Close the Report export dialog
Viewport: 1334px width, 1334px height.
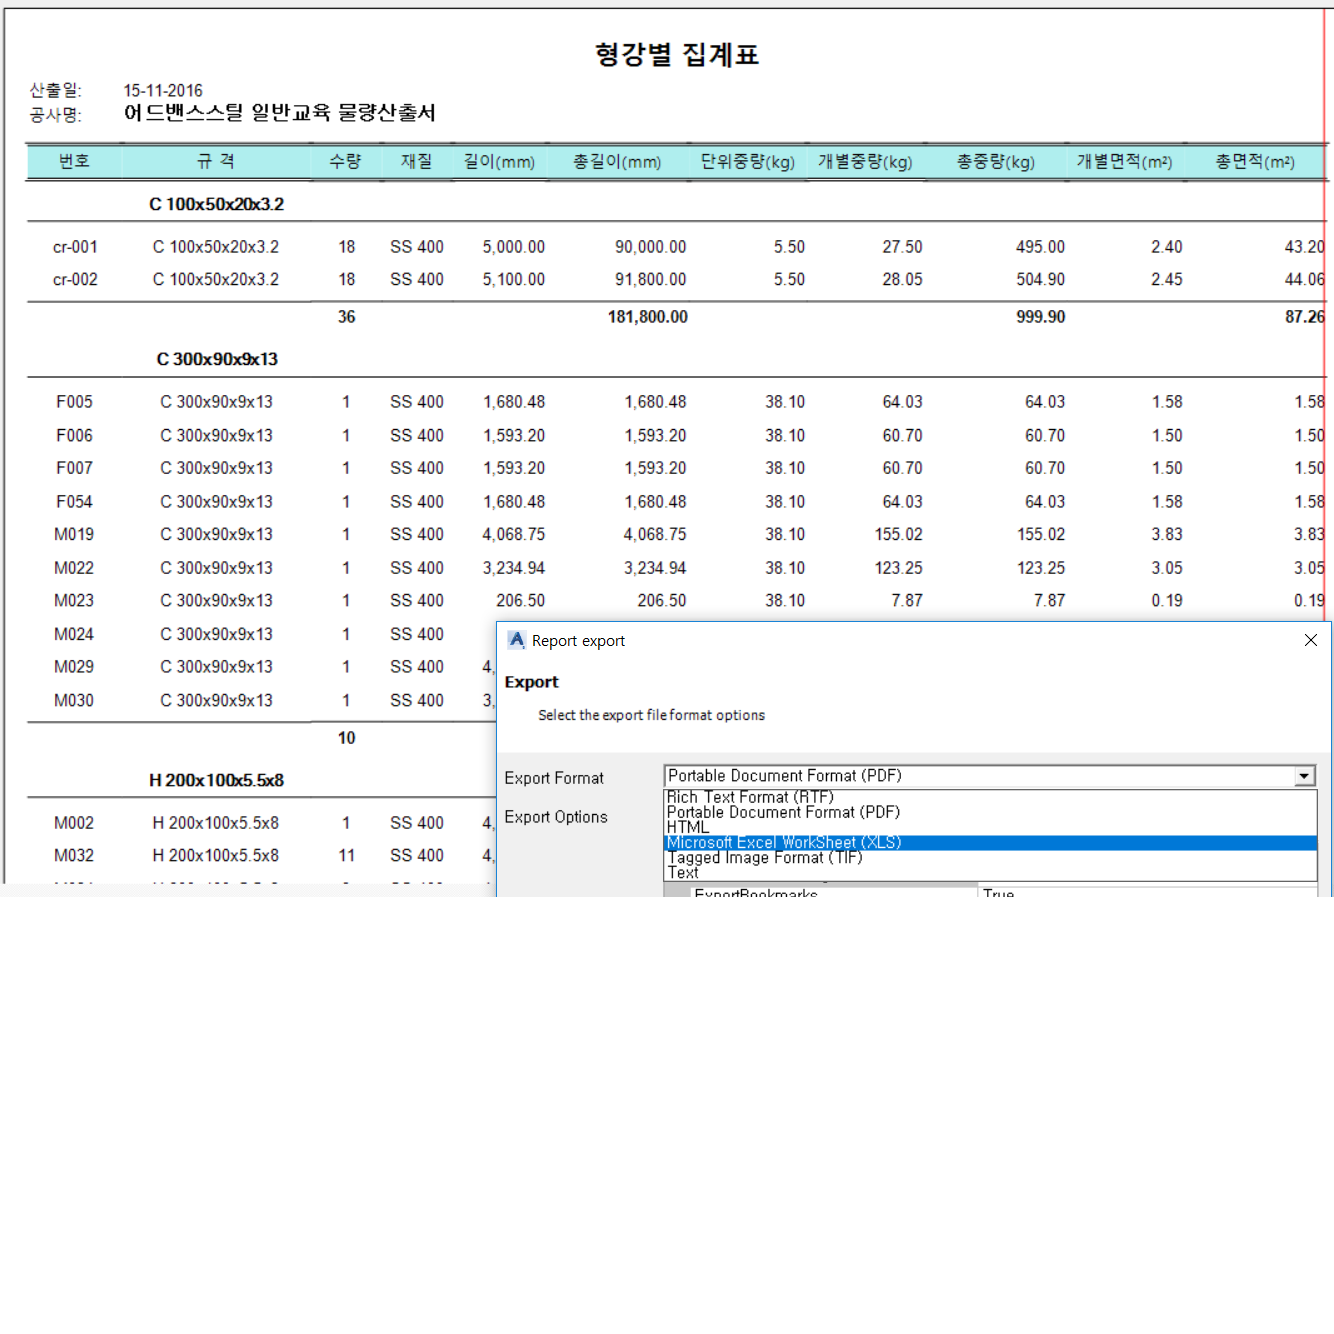click(1310, 640)
